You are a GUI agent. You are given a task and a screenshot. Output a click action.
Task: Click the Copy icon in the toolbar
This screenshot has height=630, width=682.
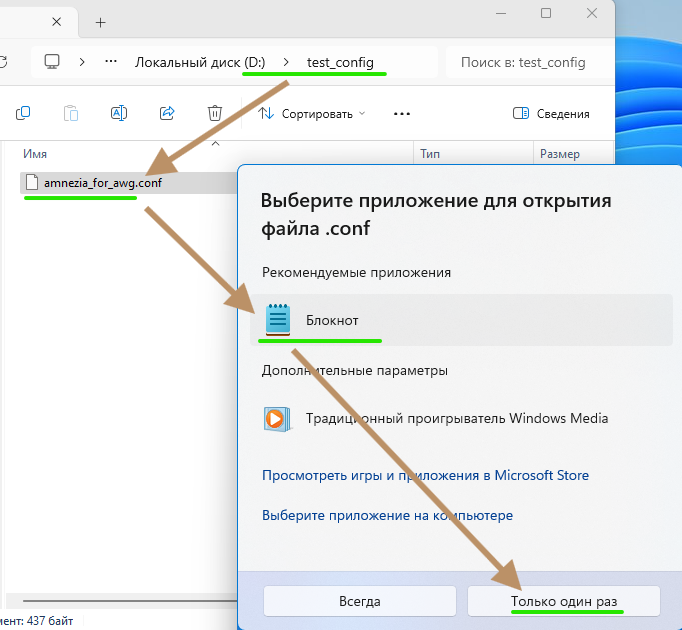[23, 113]
